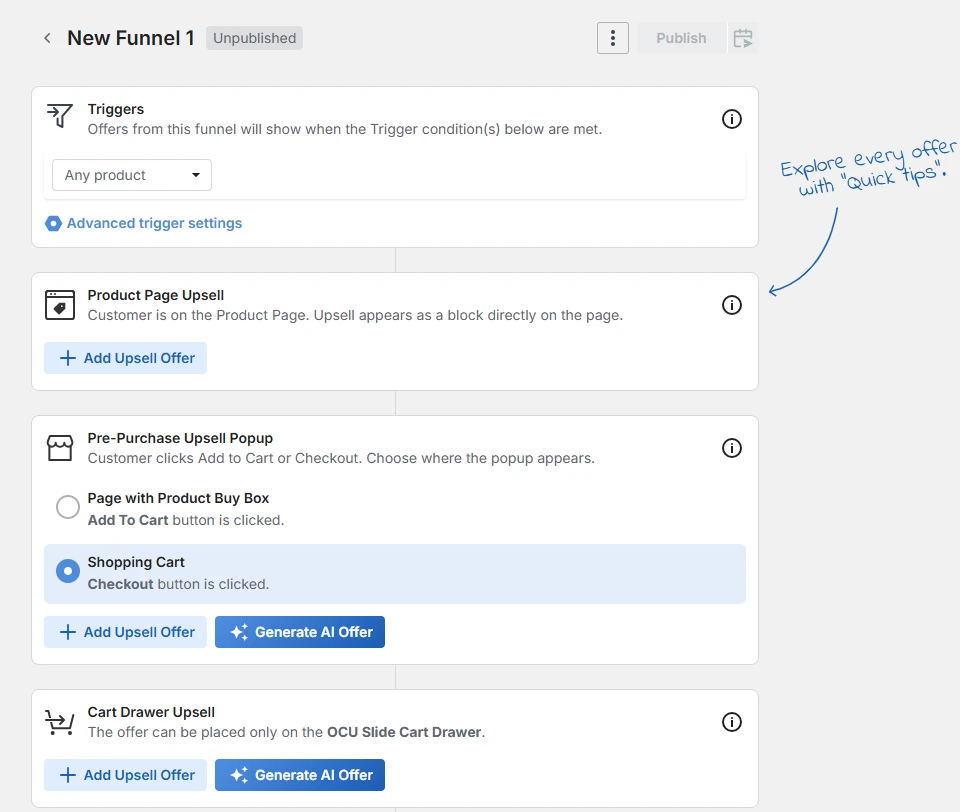Screen dimensions: 960x812
Task: Click the Pre-Purchase Upsell Popup heading
Action: (180, 438)
